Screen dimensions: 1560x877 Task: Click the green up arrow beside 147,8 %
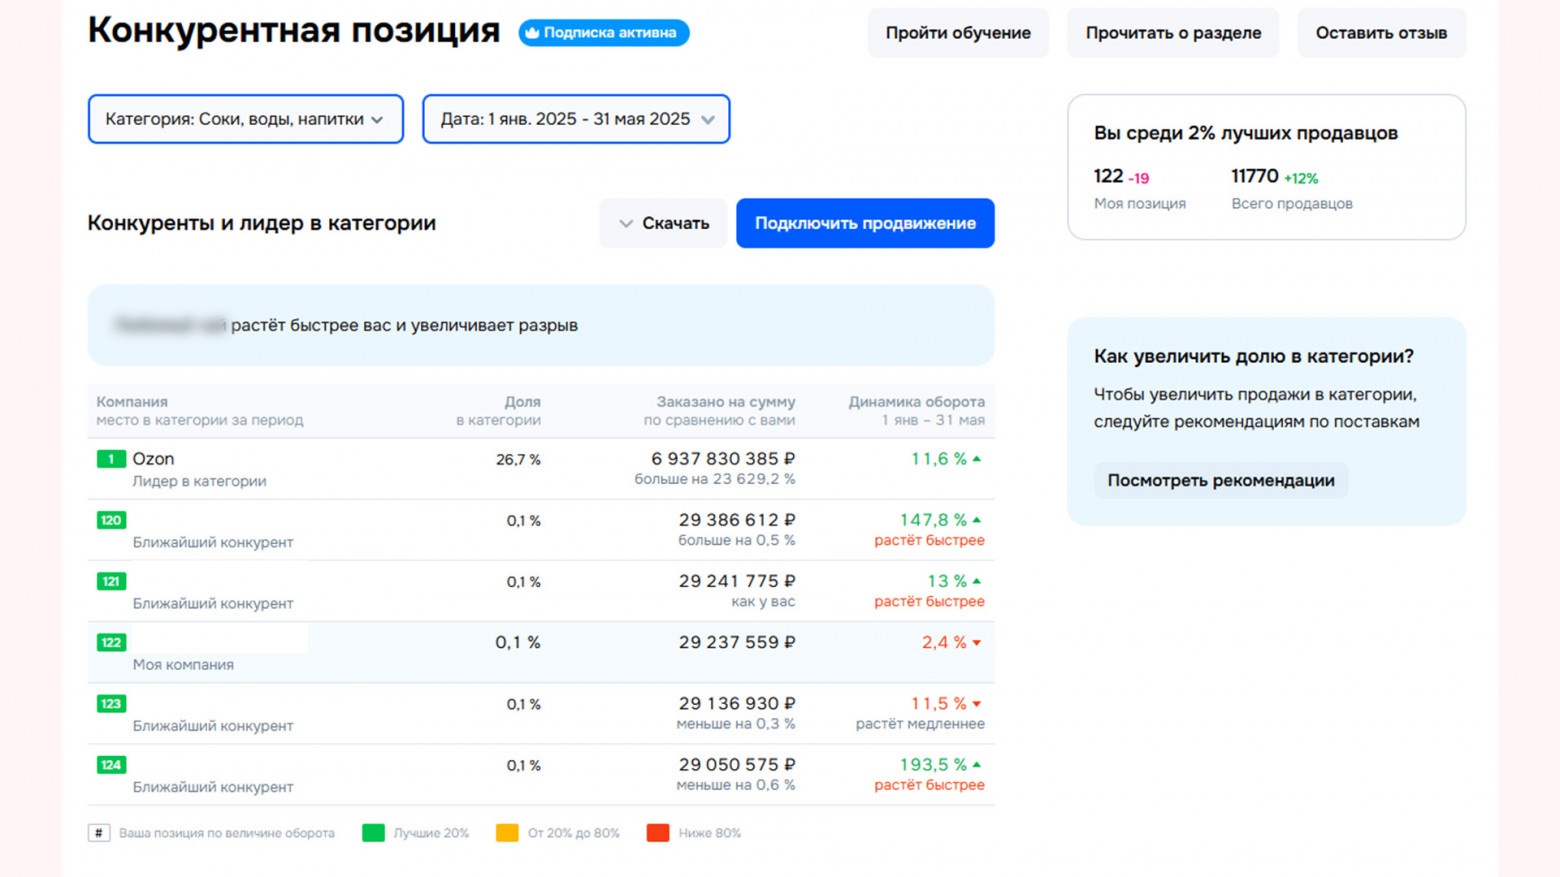tap(977, 520)
